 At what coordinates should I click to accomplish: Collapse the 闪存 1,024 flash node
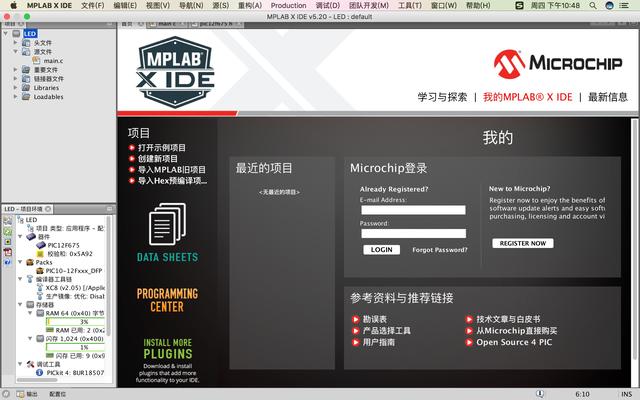point(30,338)
